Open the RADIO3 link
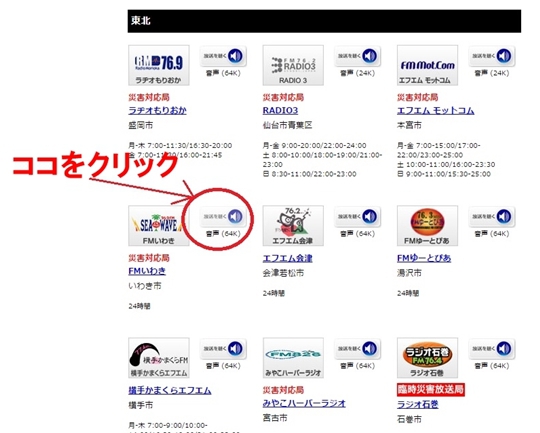The height and width of the screenshot is (433, 540). pos(280,111)
